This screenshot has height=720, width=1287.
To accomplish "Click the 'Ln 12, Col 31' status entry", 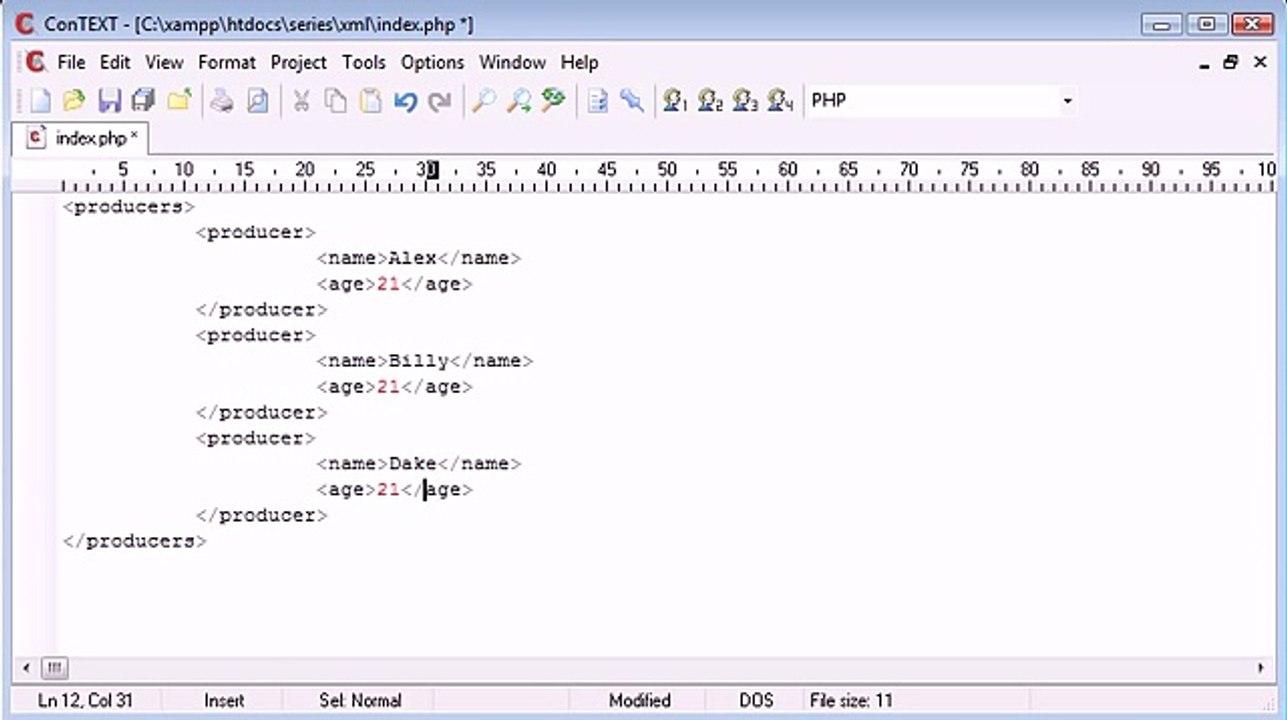I will [85, 701].
